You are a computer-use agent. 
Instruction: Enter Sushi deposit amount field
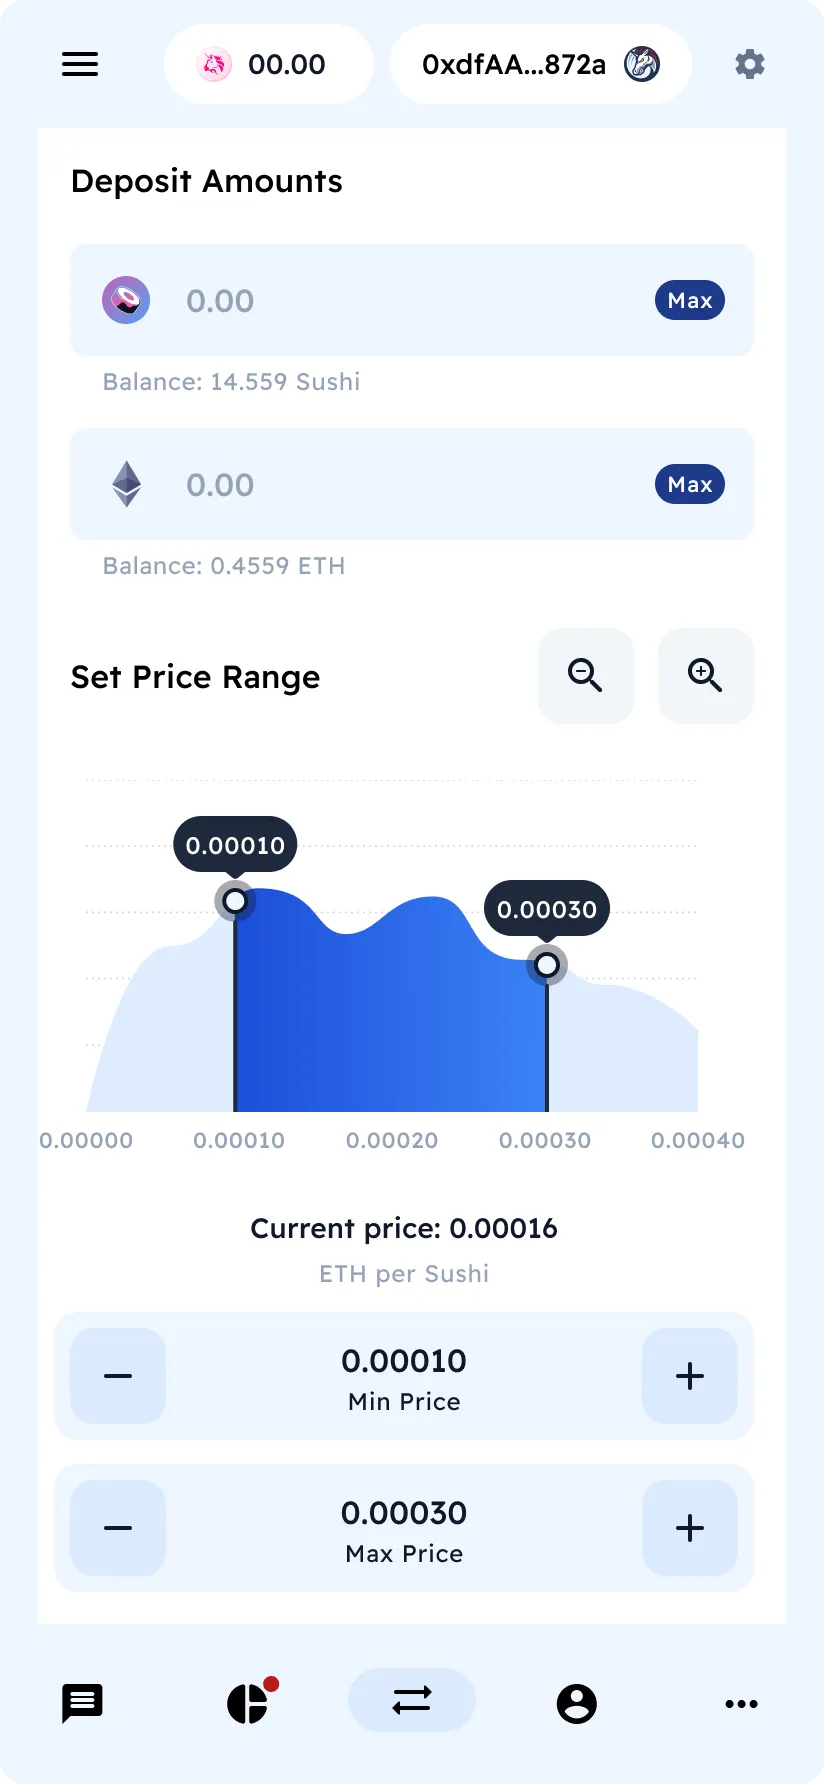[400, 300]
